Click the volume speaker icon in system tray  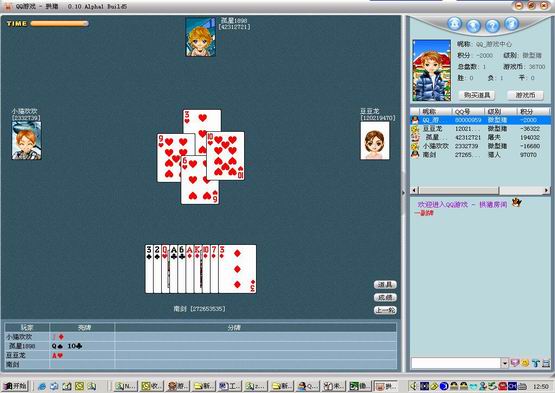(413, 386)
